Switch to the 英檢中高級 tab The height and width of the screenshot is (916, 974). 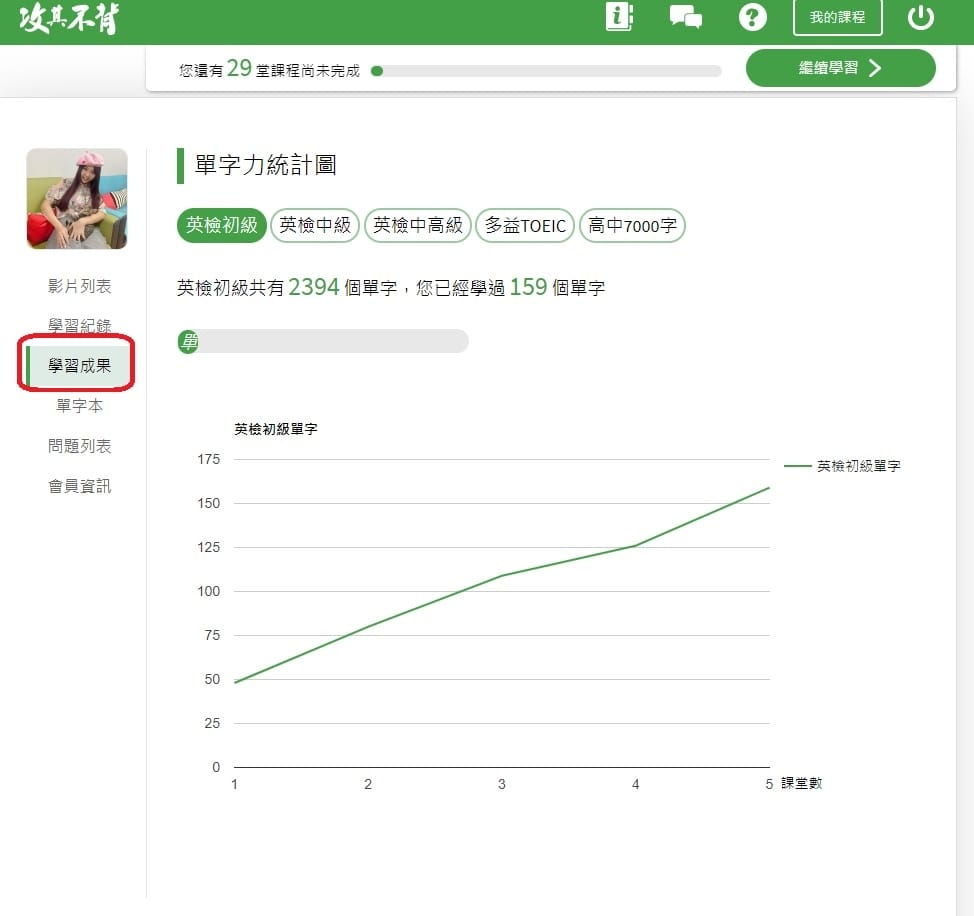tap(418, 225)
